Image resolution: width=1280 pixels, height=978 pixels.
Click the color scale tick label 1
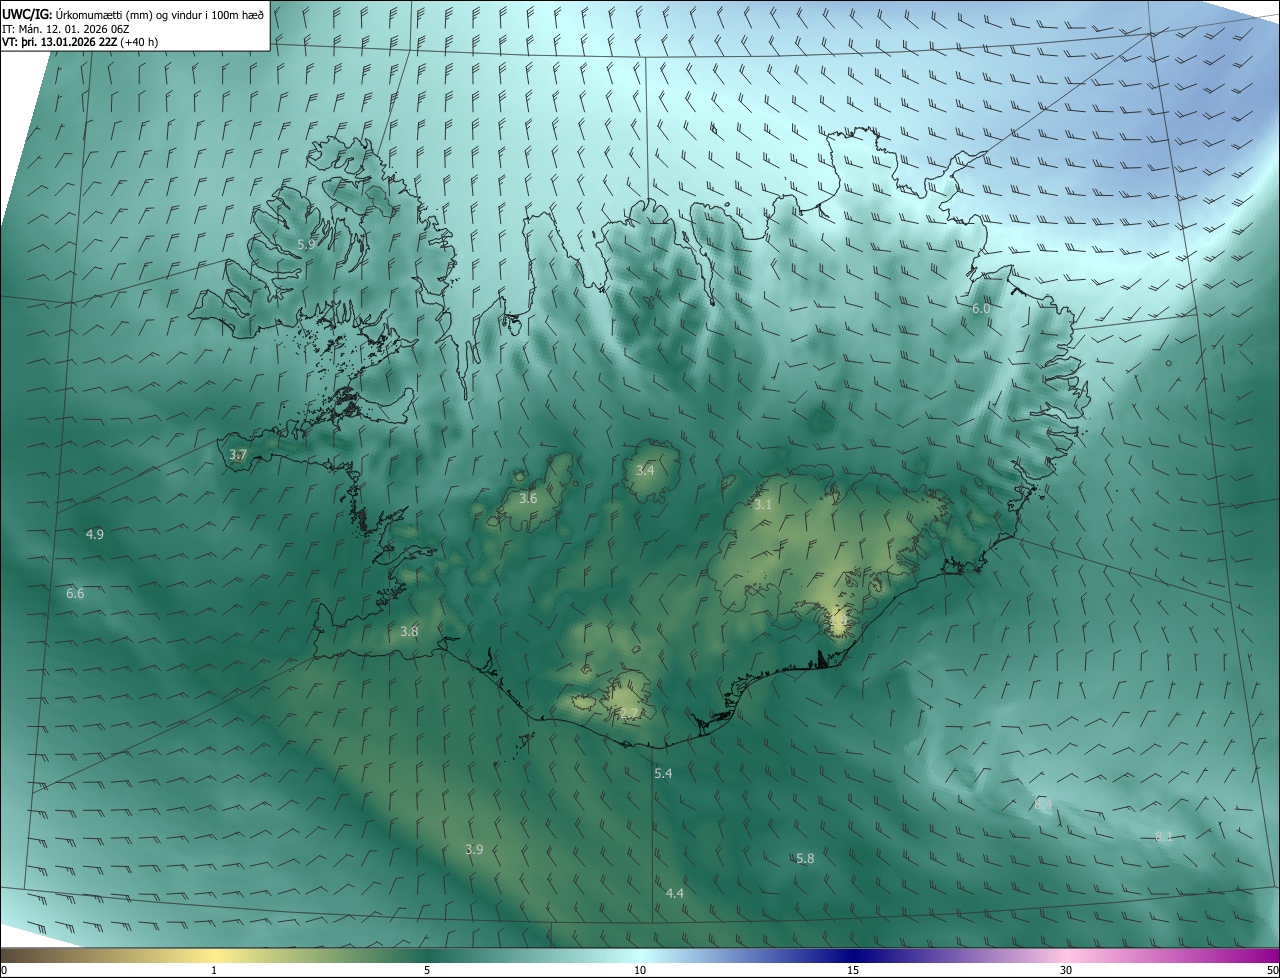click(x=214, y=970)
